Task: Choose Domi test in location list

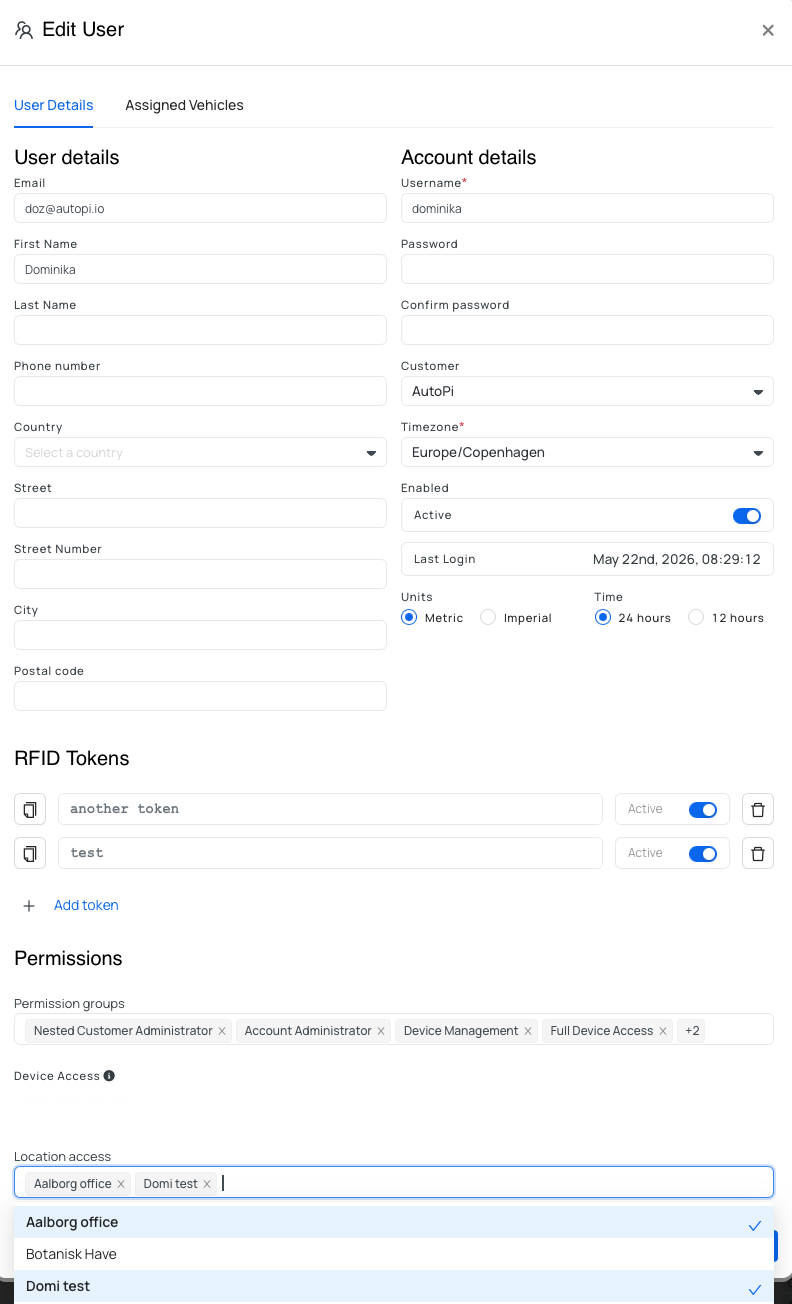Action: pyautogui.click(x=394, y=1286)
